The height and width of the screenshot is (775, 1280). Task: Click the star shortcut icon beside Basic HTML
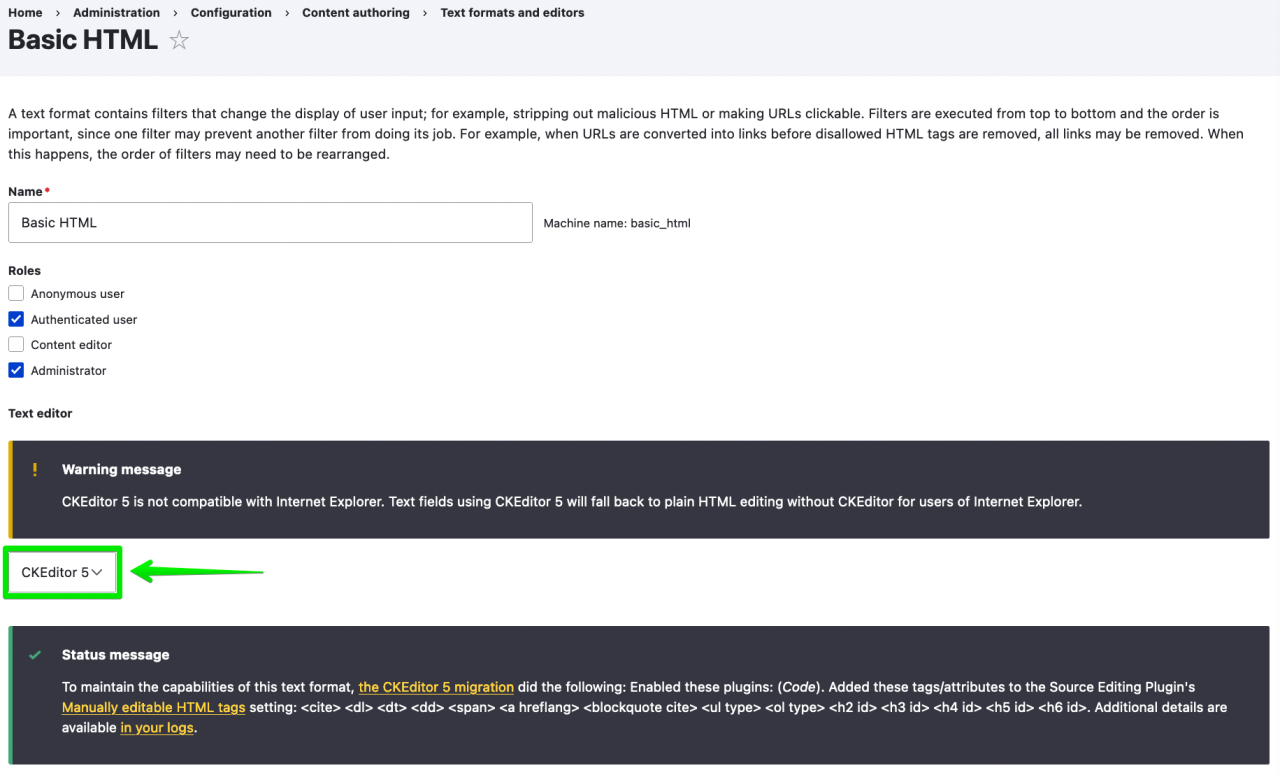pos(179,41)
